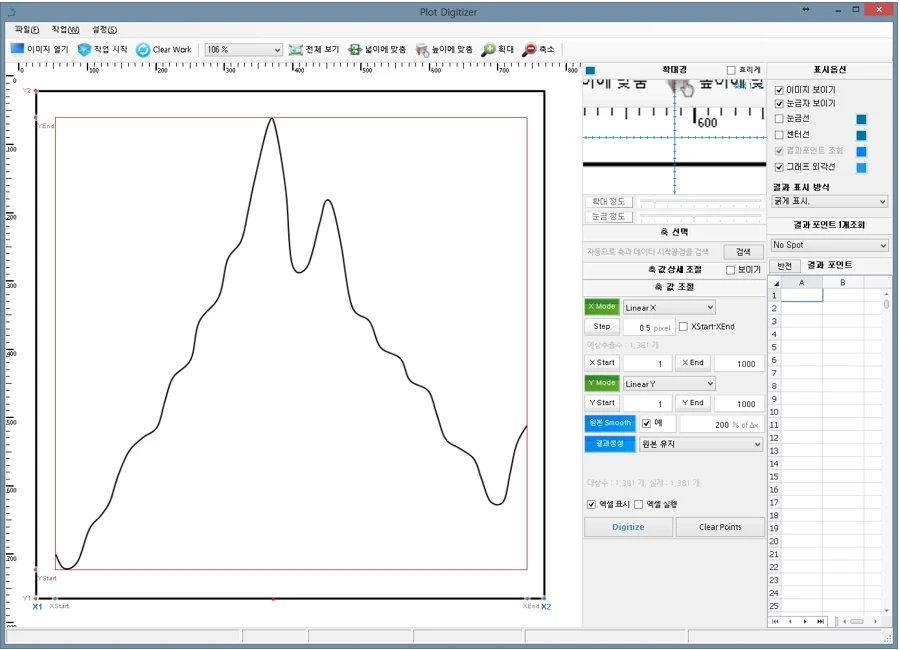Open the 굵게 표시 result display dropdown
Viewport: 900px width, 650px height.
pyautogui.click(x=829, y=202)
